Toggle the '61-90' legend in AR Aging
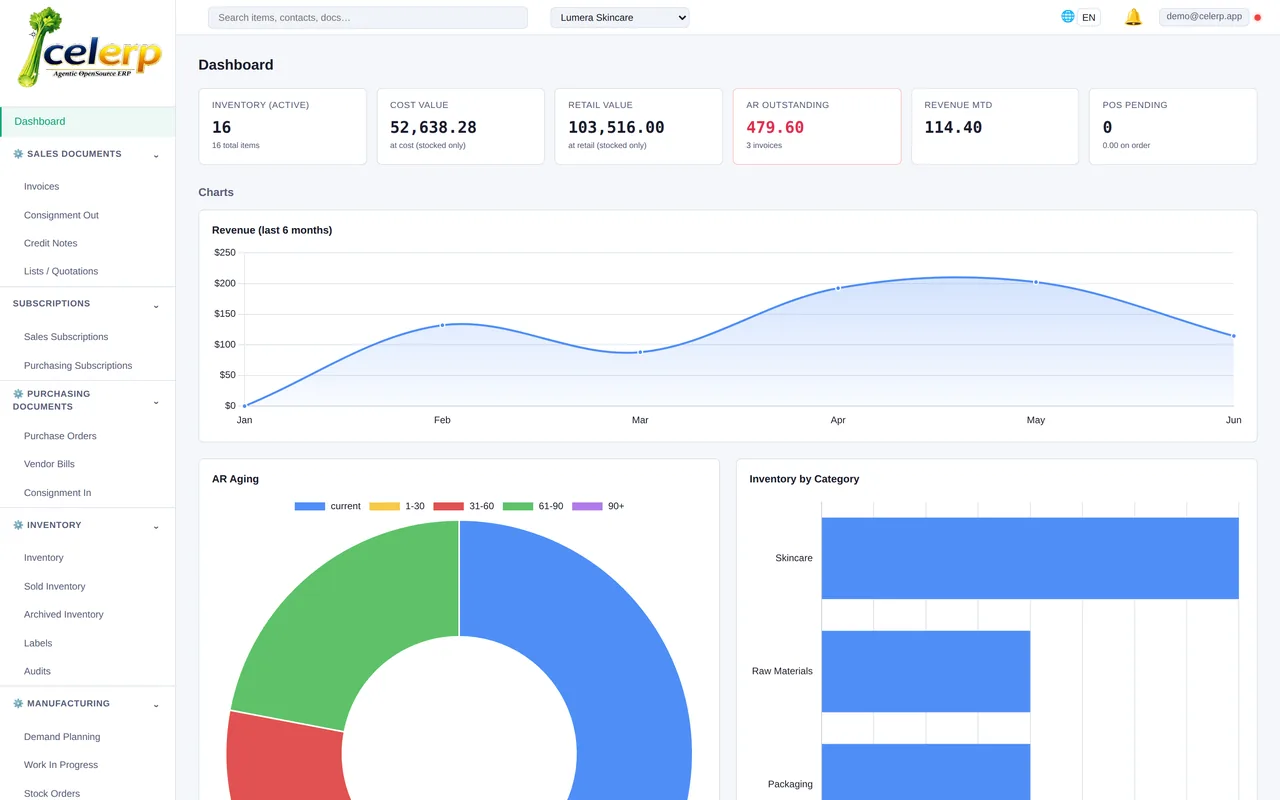The width and height of the screenshot is (1280, 800). pos(533,506)
